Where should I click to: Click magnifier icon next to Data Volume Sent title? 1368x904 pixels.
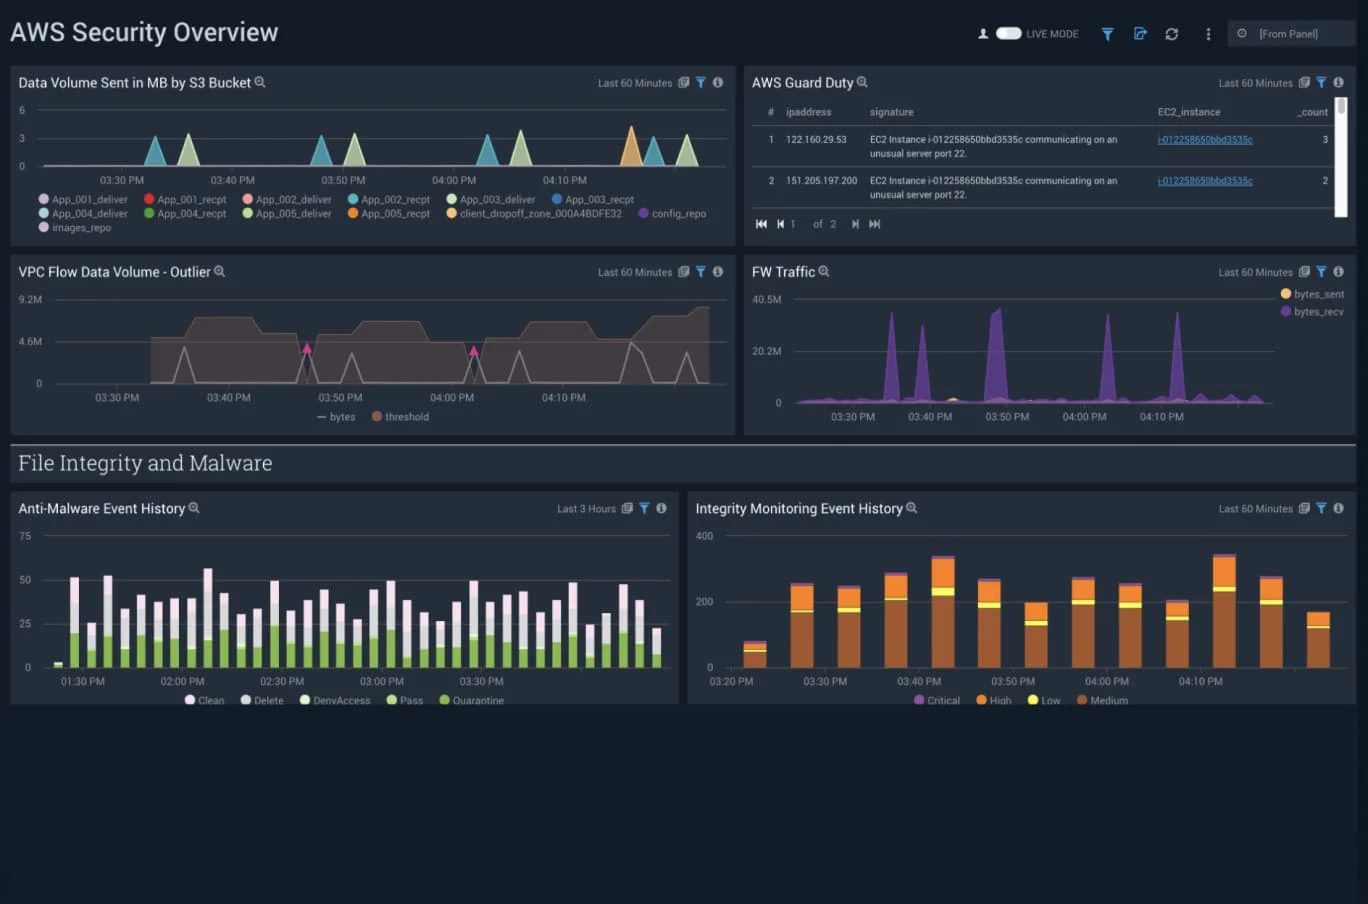click(260, 82)
